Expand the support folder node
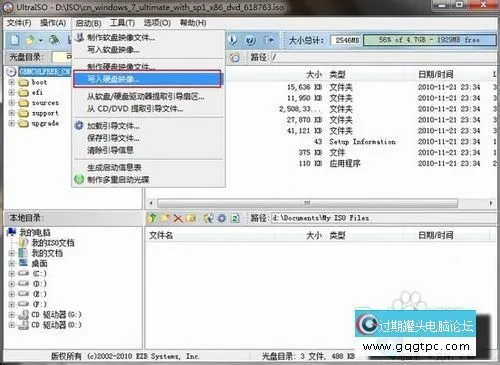500x365 pixels. [11, 113]
